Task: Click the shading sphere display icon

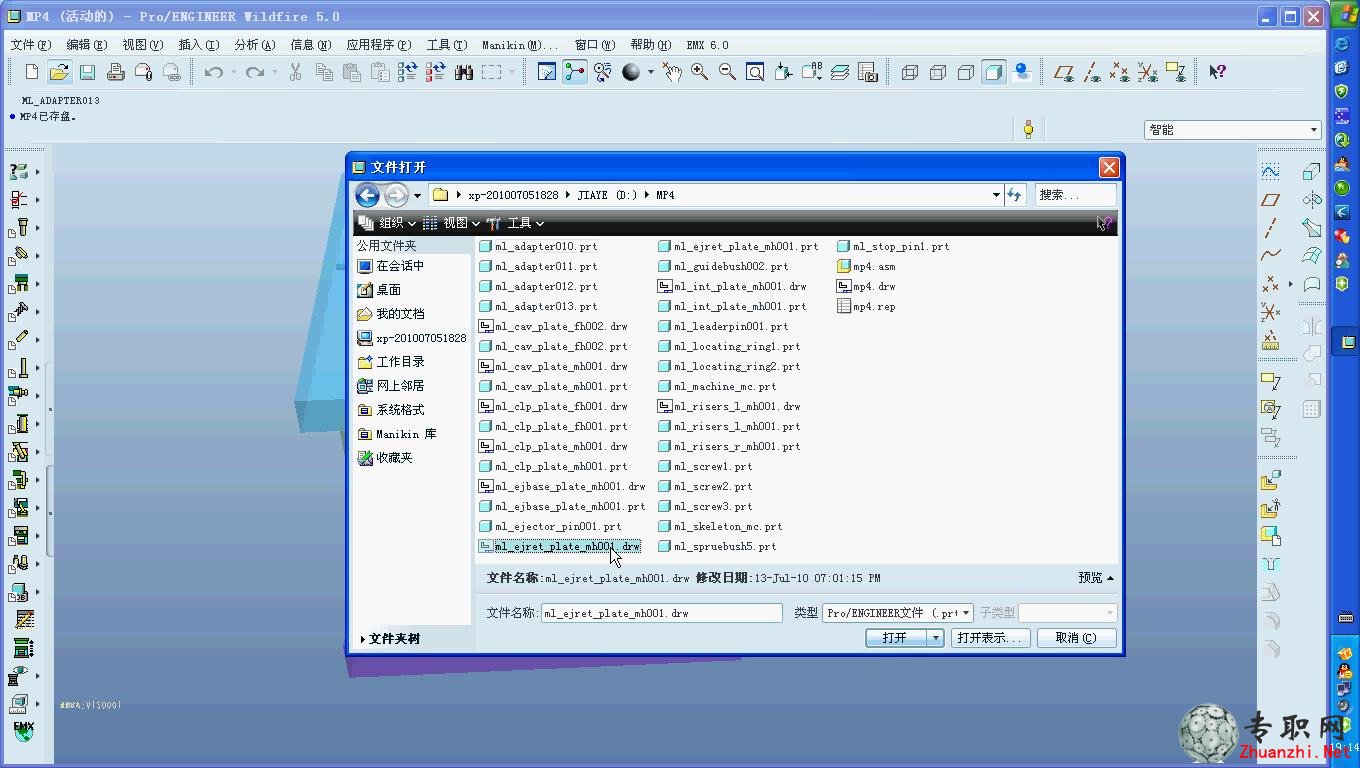Action: point(631,72)
